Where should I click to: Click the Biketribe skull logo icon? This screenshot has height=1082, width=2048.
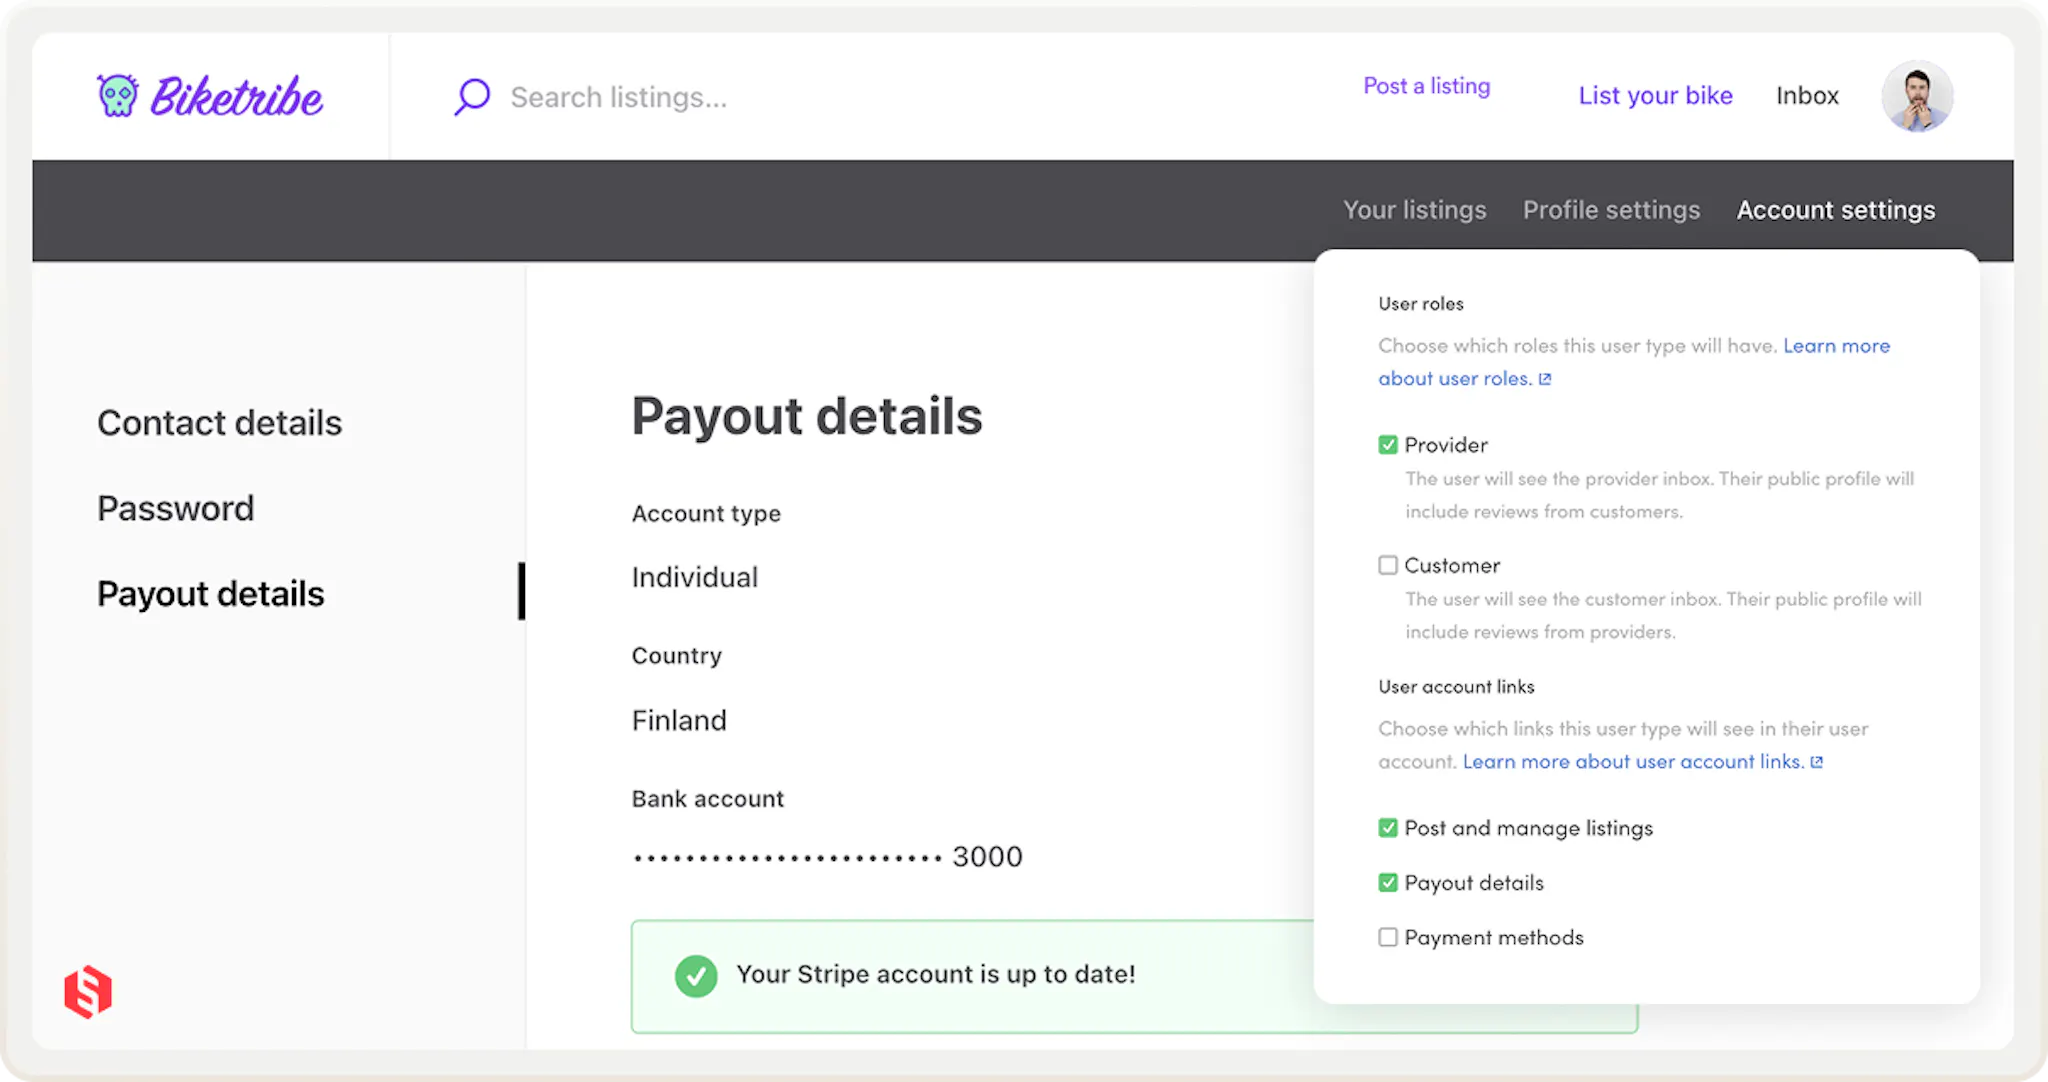(118, 96)
